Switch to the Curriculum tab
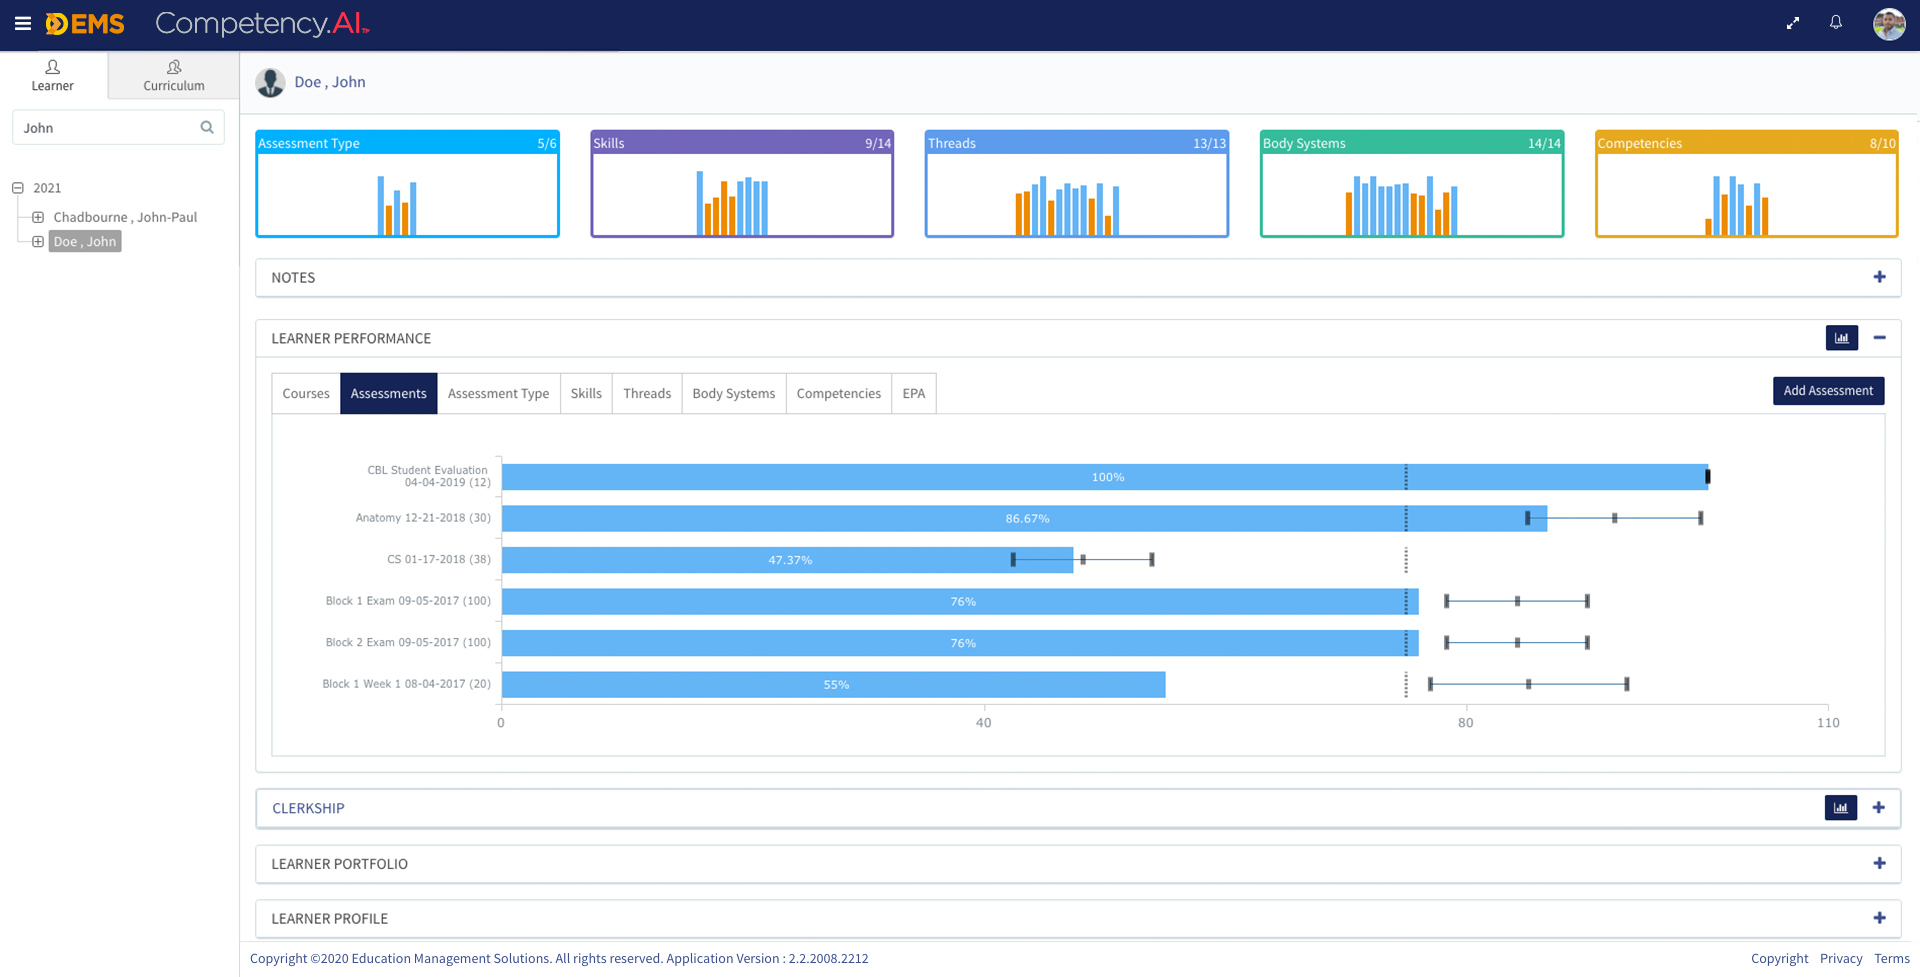 (173, 75)
